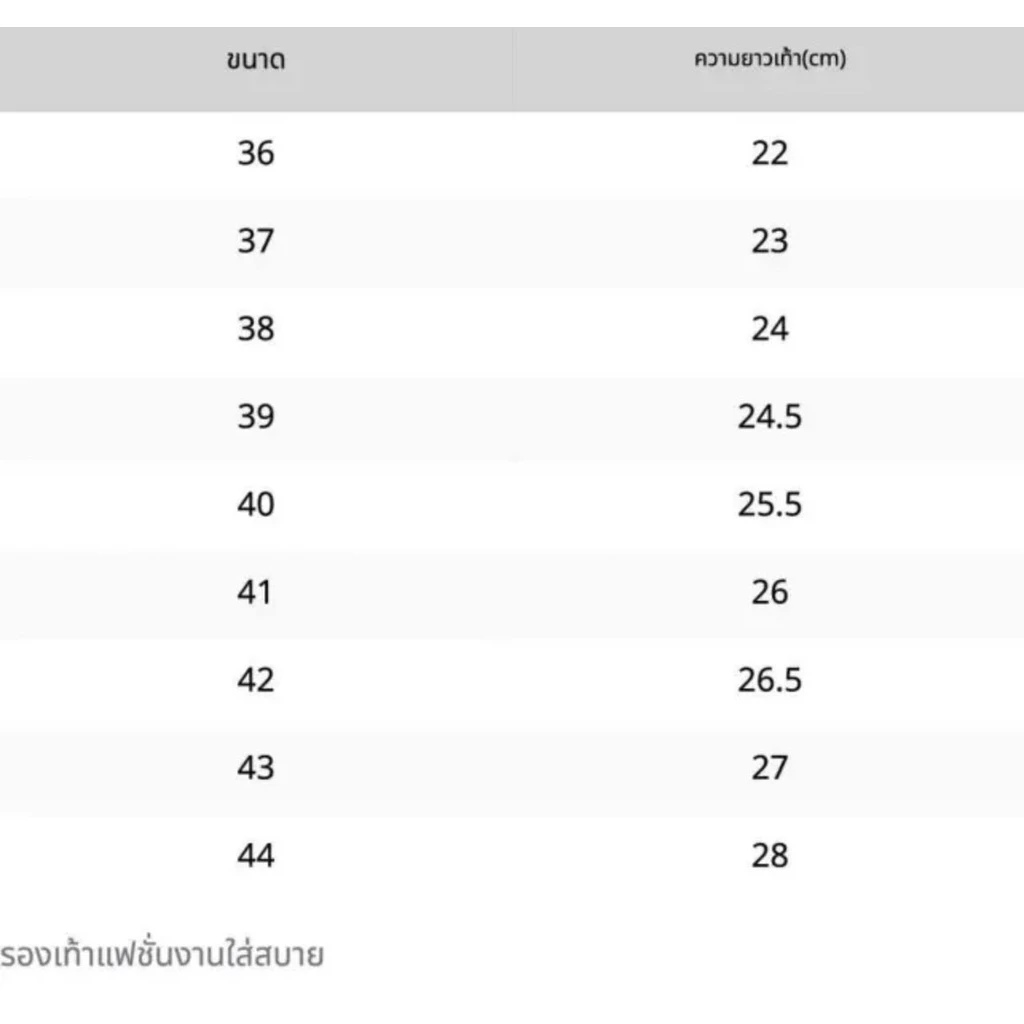Screen dimensions: 1024x1024
Task: Click the foot length value 26
Action: coord(770,592)
